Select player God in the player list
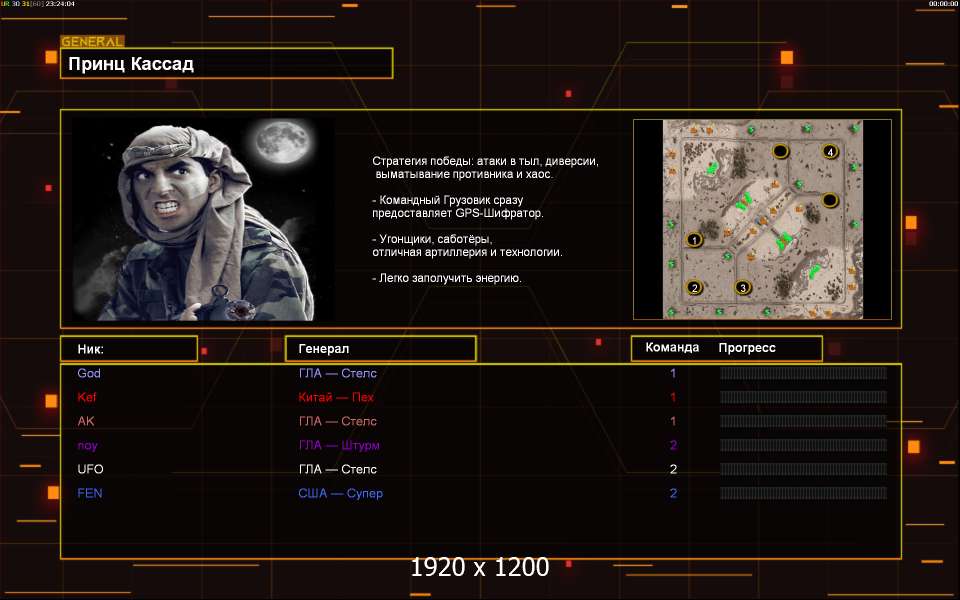The height and width of the screenshot is (600, 960). pyautogui.click(x=89, y=374)
